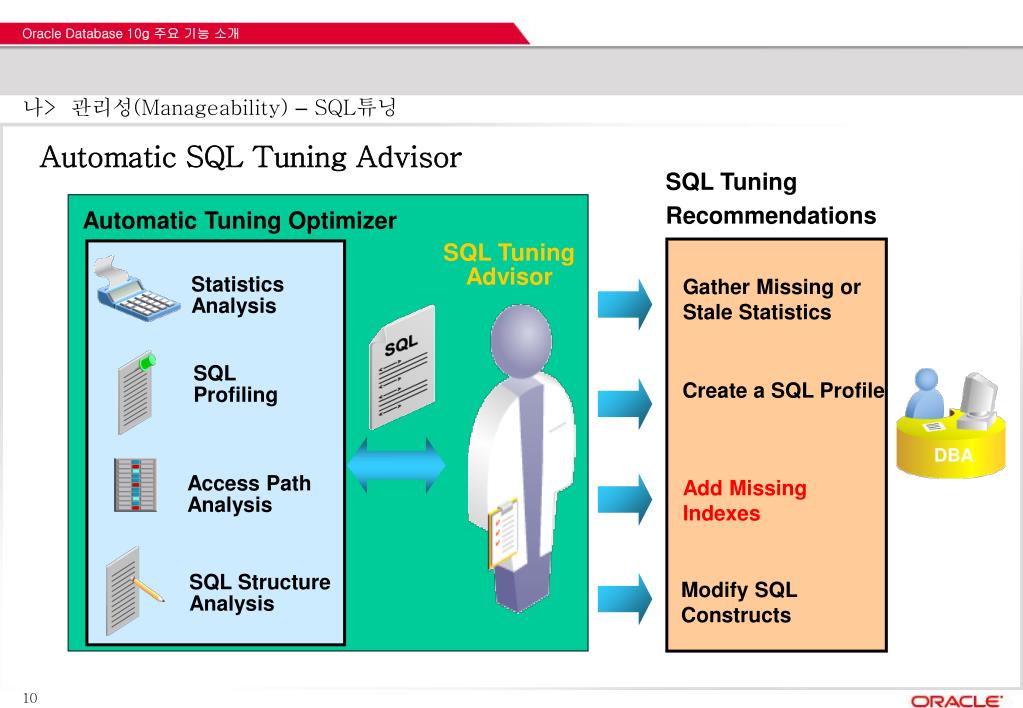Screen dimensions: 1023x708
Task: Select the Access Path Analysis label
Action: pyautogui.click(x=249, y=494)
